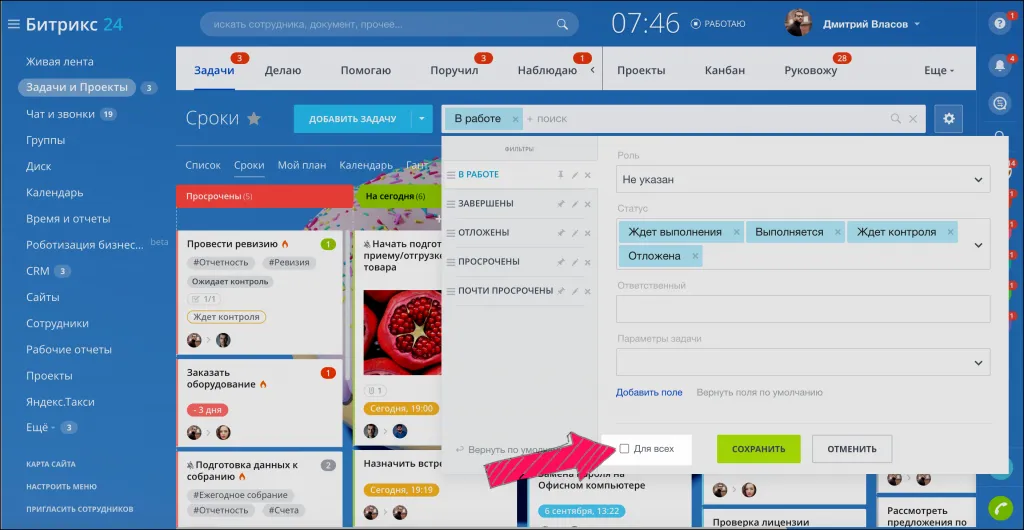The image size is (1024, 530).
Task: Click the star icon next to Сроки
Action: [254, 119]
